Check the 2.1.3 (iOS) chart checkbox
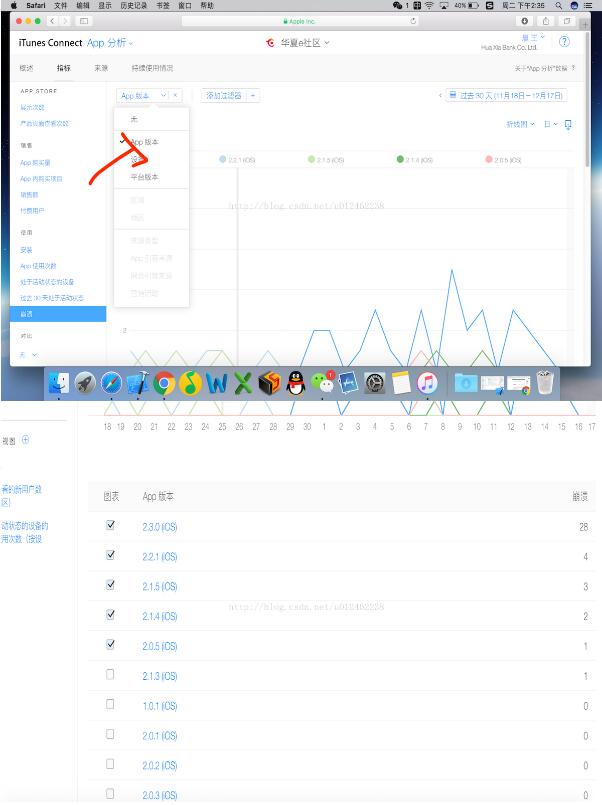602x805 pixels. (x=110, y=674)
